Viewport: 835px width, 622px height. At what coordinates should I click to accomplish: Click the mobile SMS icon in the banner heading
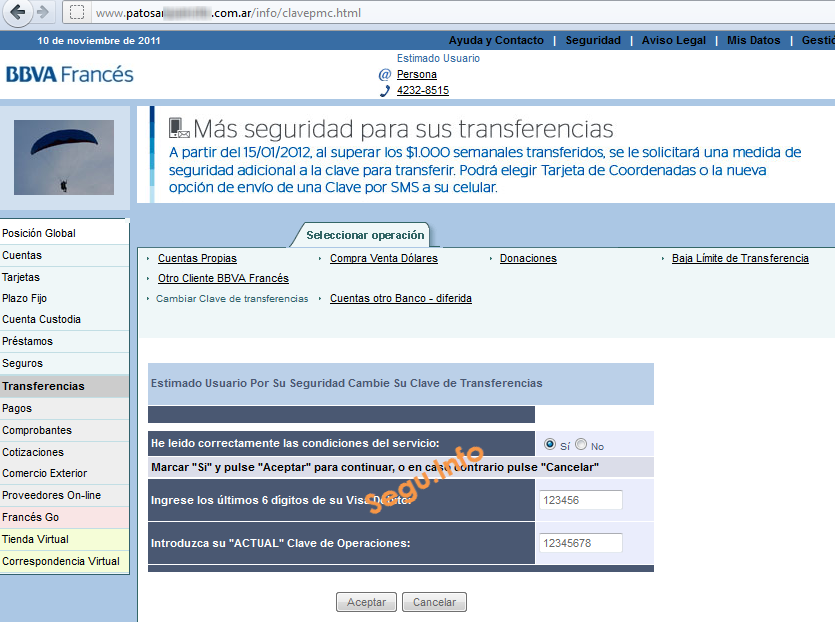pos(179,128)
